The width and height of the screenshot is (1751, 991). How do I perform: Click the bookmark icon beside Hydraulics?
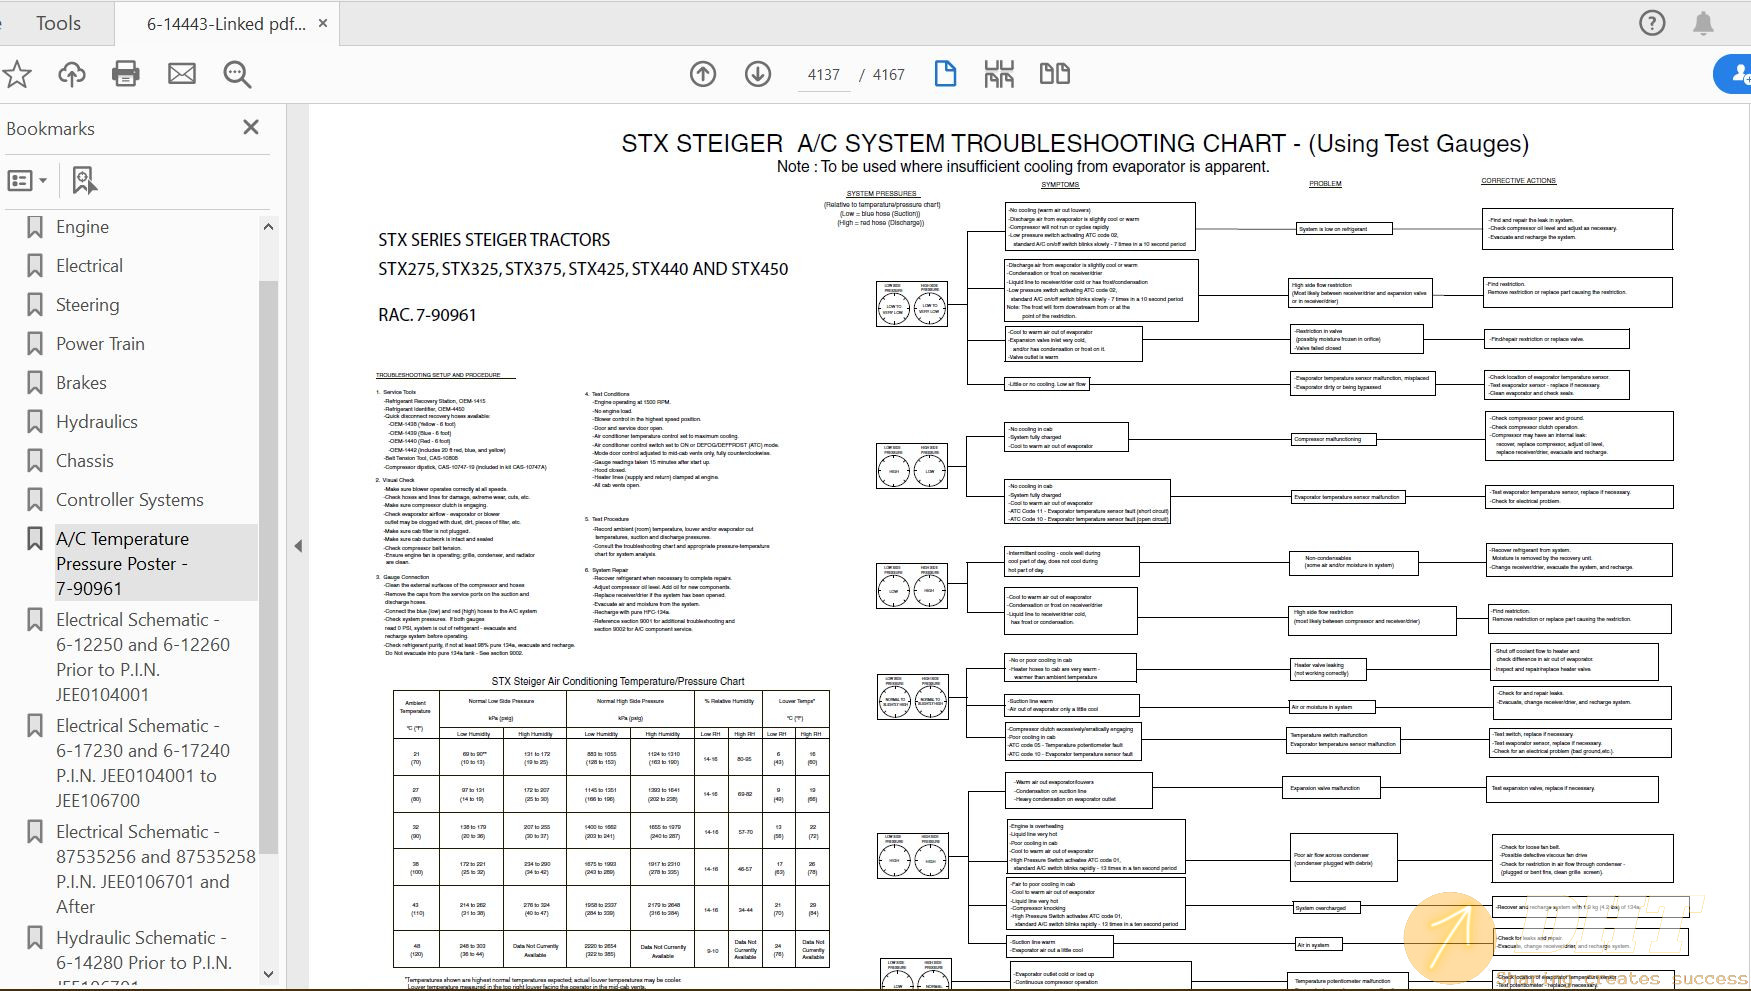coord(35,422)
